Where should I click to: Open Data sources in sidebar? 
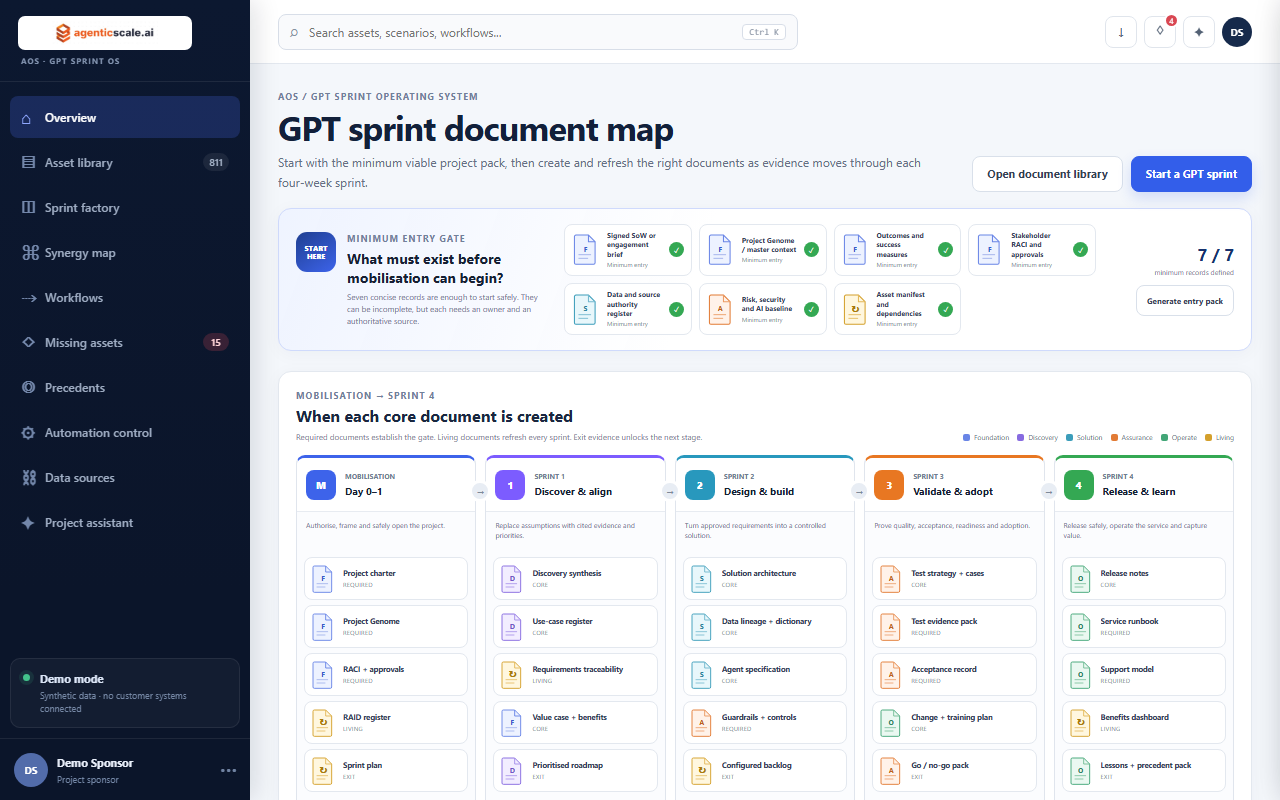coord(125,477)
